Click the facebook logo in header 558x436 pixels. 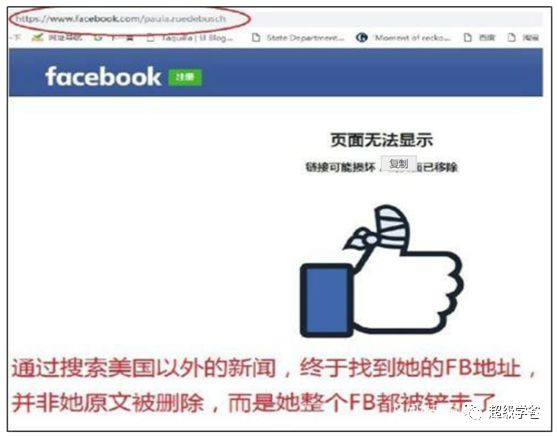pos(103,76)
